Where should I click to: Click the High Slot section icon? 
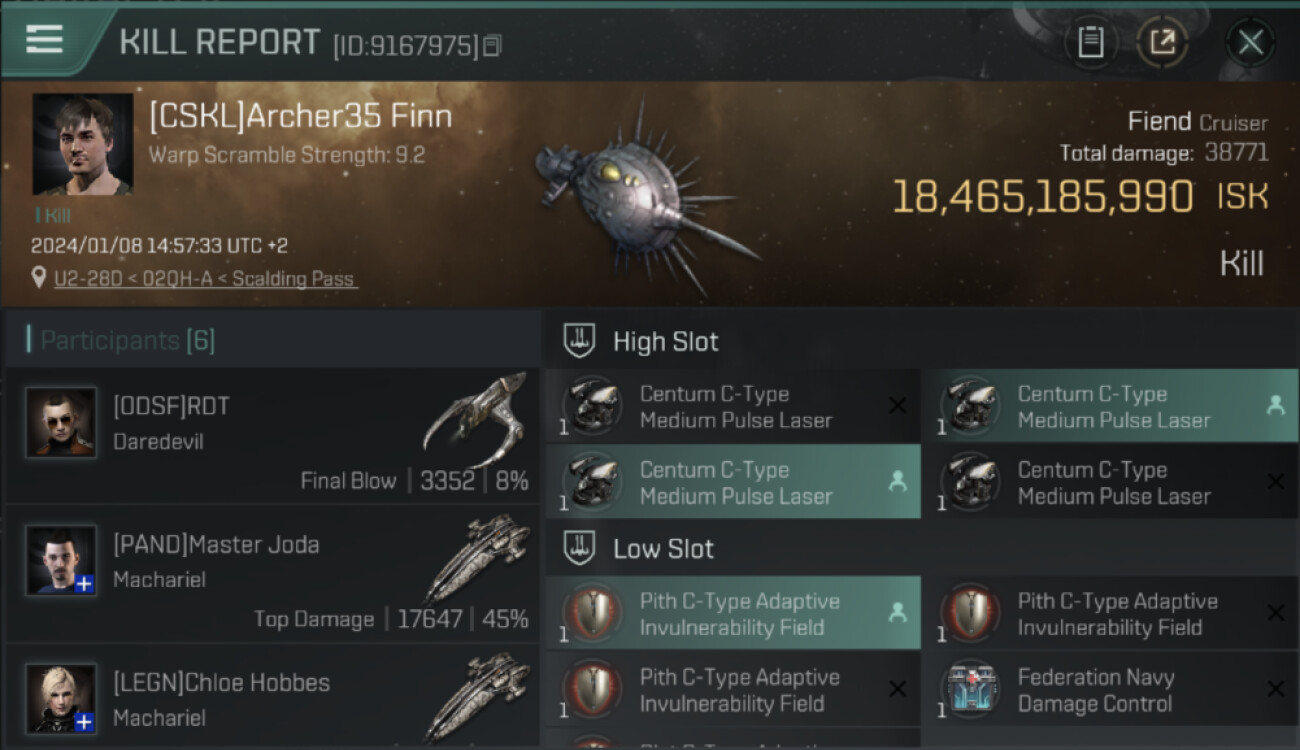pyautogui.click(x=580, y=341)
